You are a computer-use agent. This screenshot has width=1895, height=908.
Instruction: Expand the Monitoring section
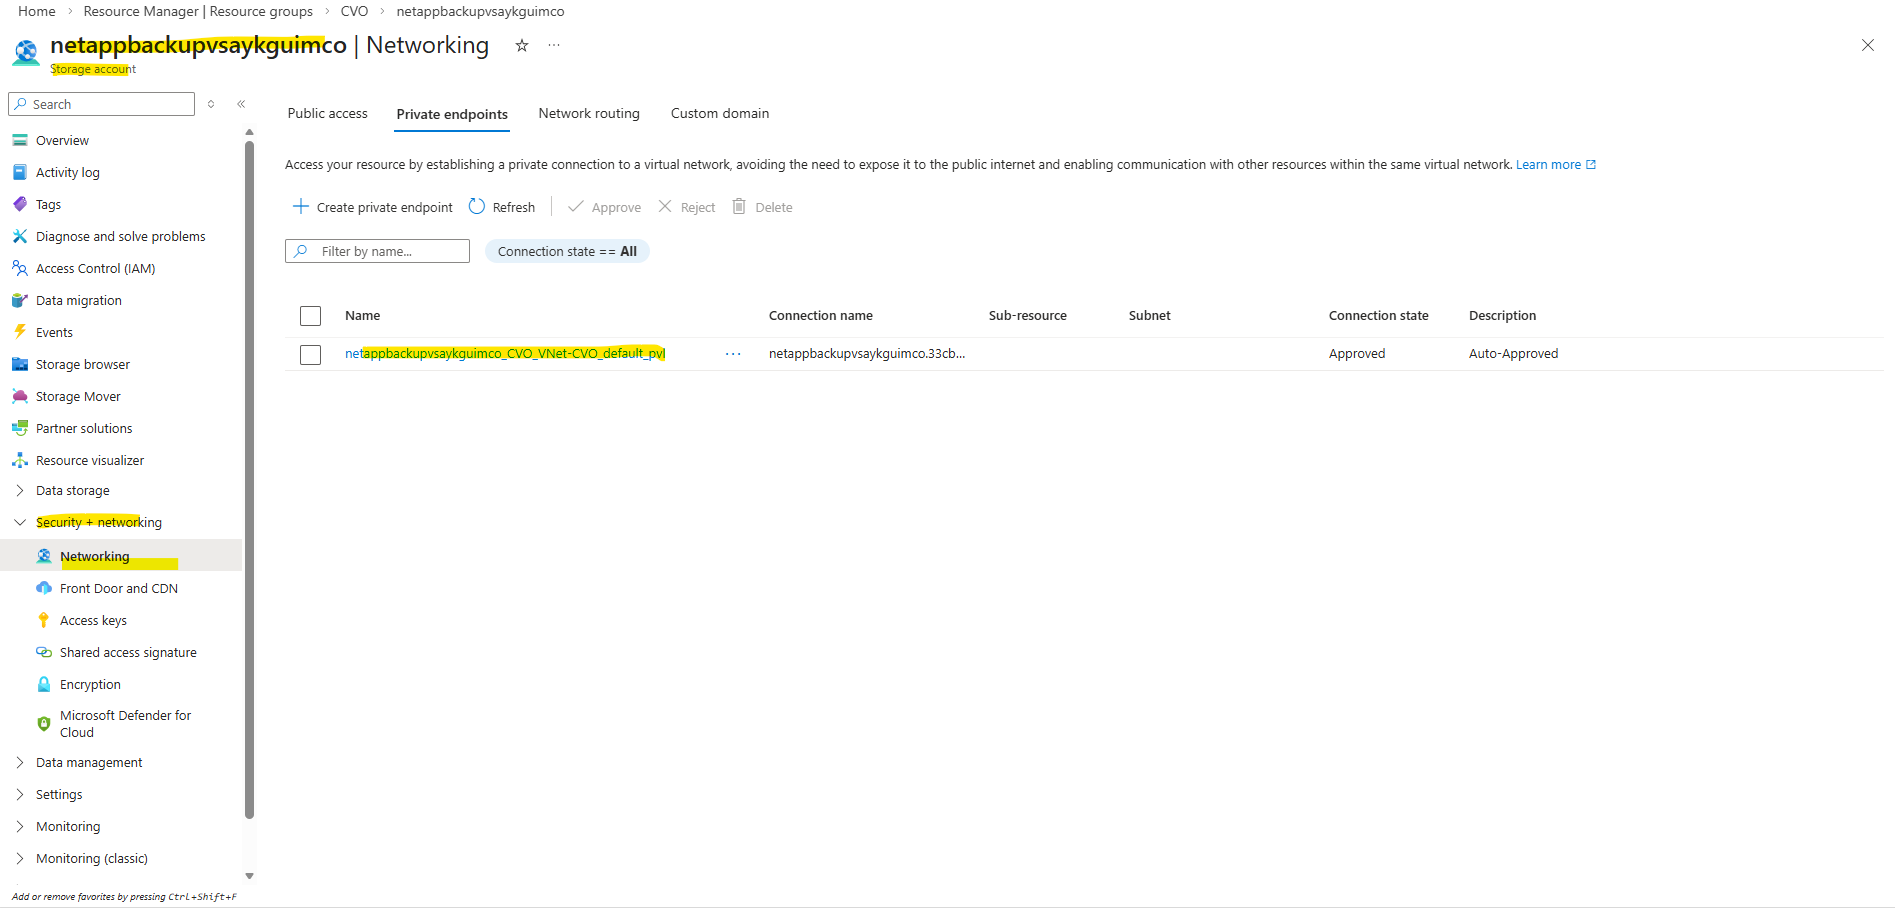click(x=20, y=826)
